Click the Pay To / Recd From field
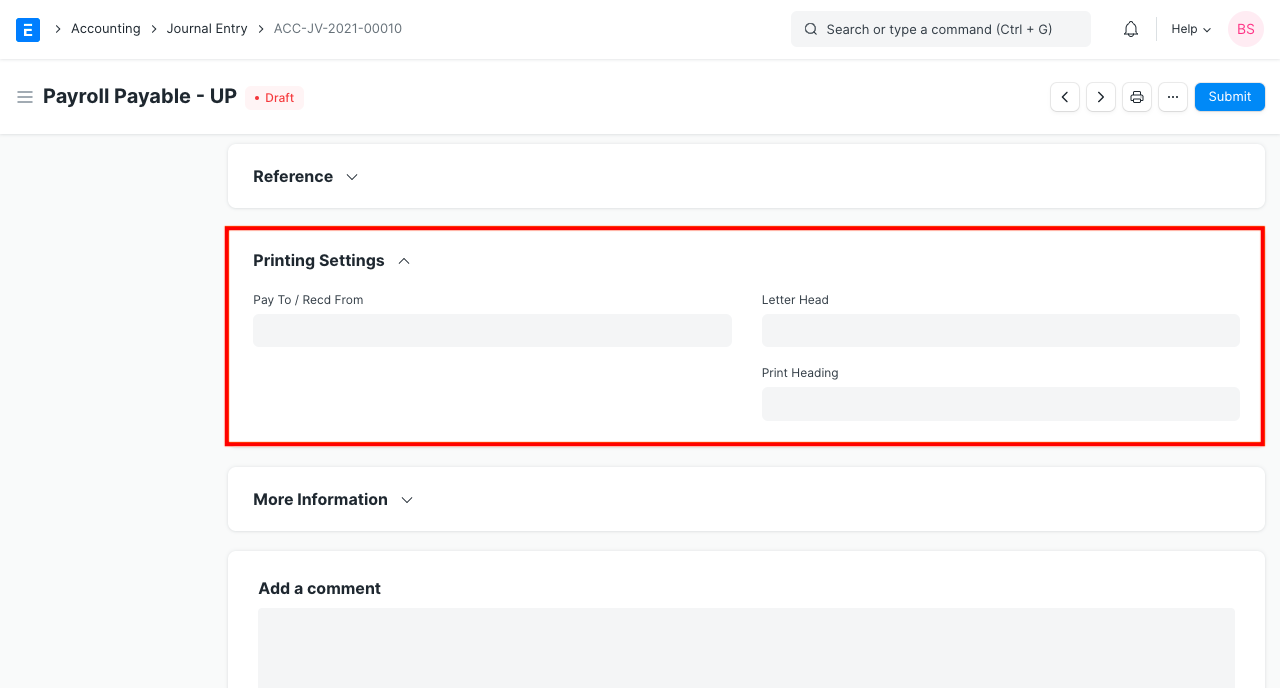 [x=492, y=330]
